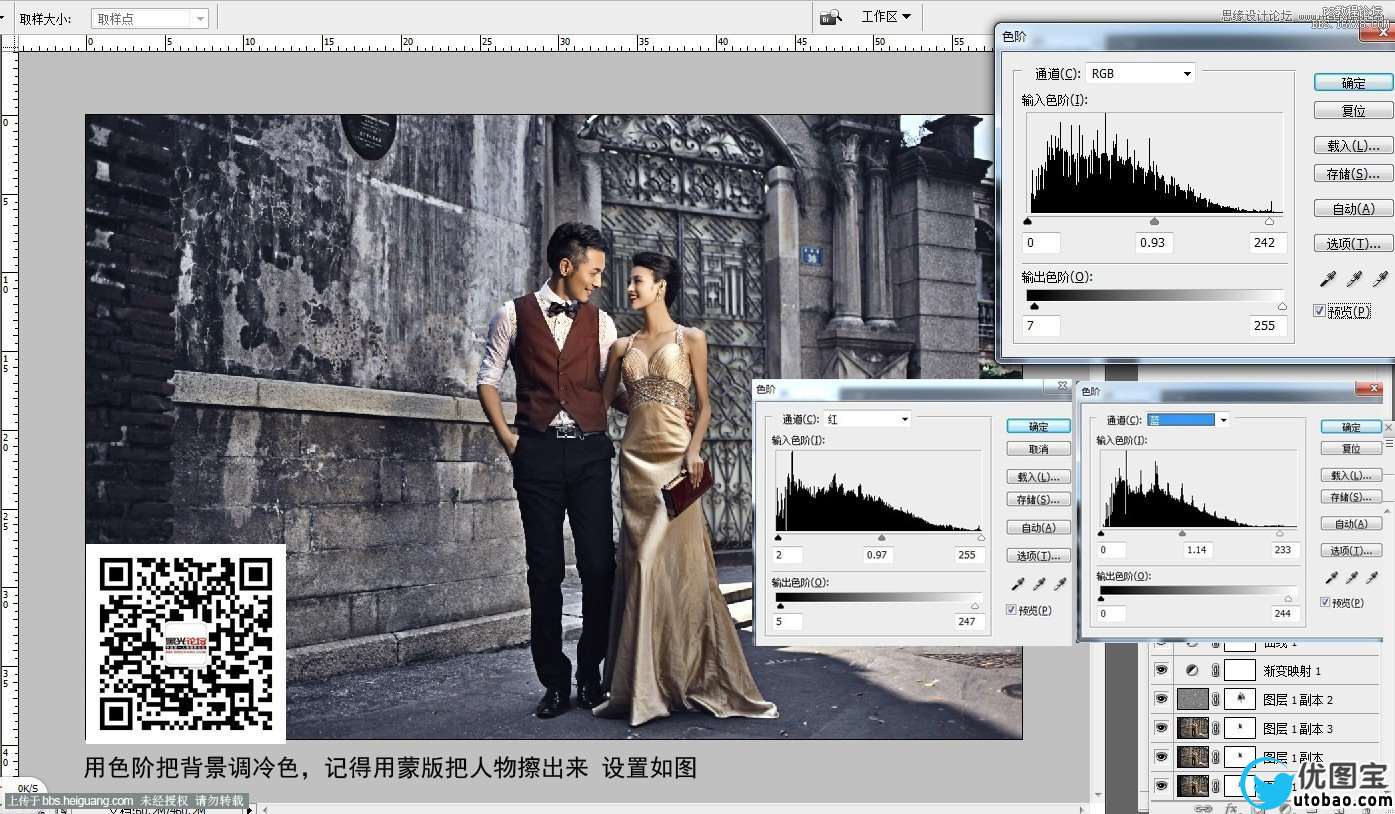
Task: Click 复位 in the RGB Levels dialog
Action: (1353, 111)
